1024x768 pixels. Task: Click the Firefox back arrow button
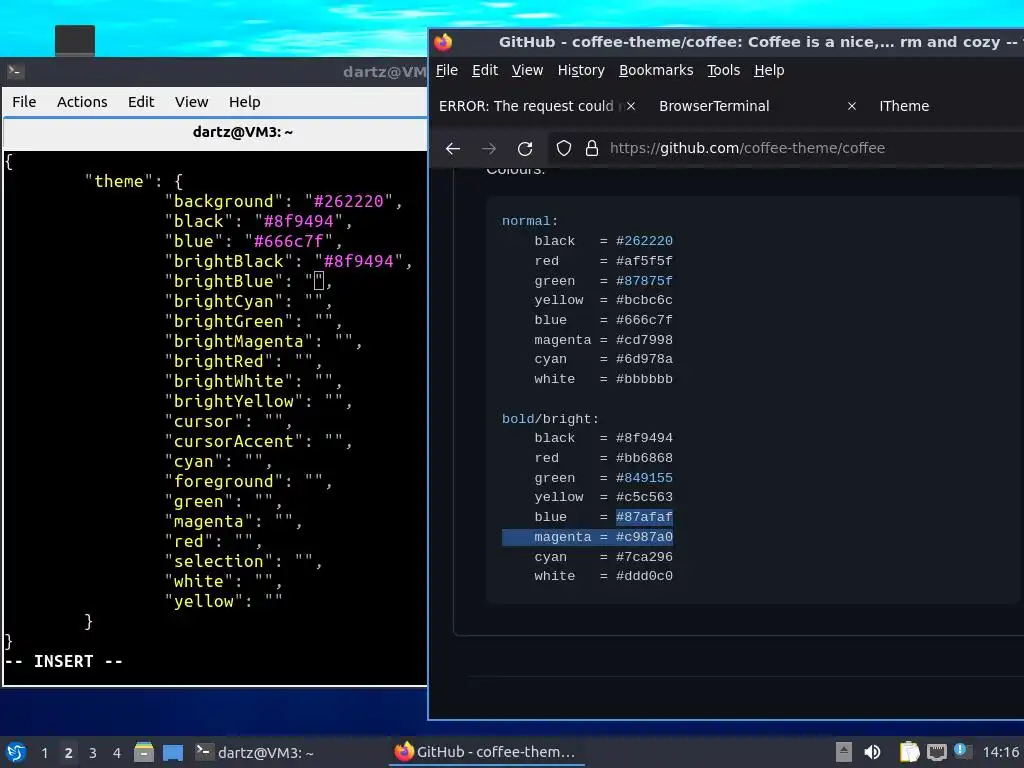[x=453, y=148]
